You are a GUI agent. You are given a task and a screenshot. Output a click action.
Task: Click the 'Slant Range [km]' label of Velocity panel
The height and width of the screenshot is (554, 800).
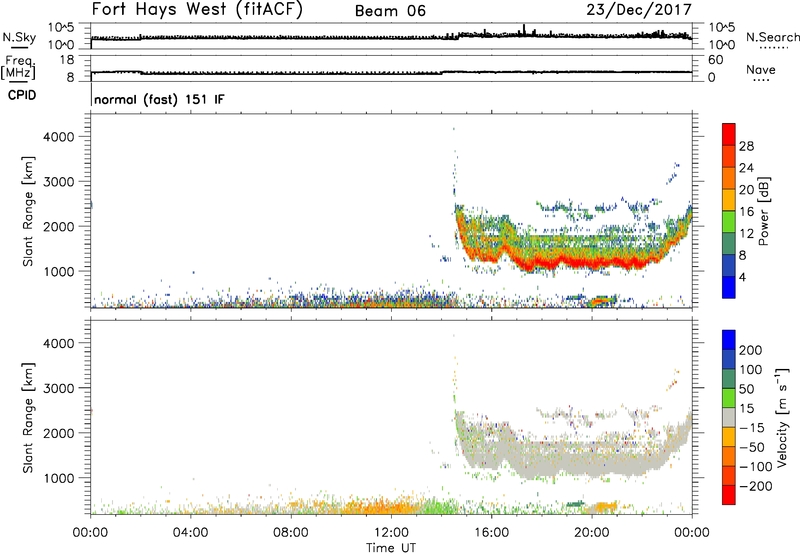(28, 418)
